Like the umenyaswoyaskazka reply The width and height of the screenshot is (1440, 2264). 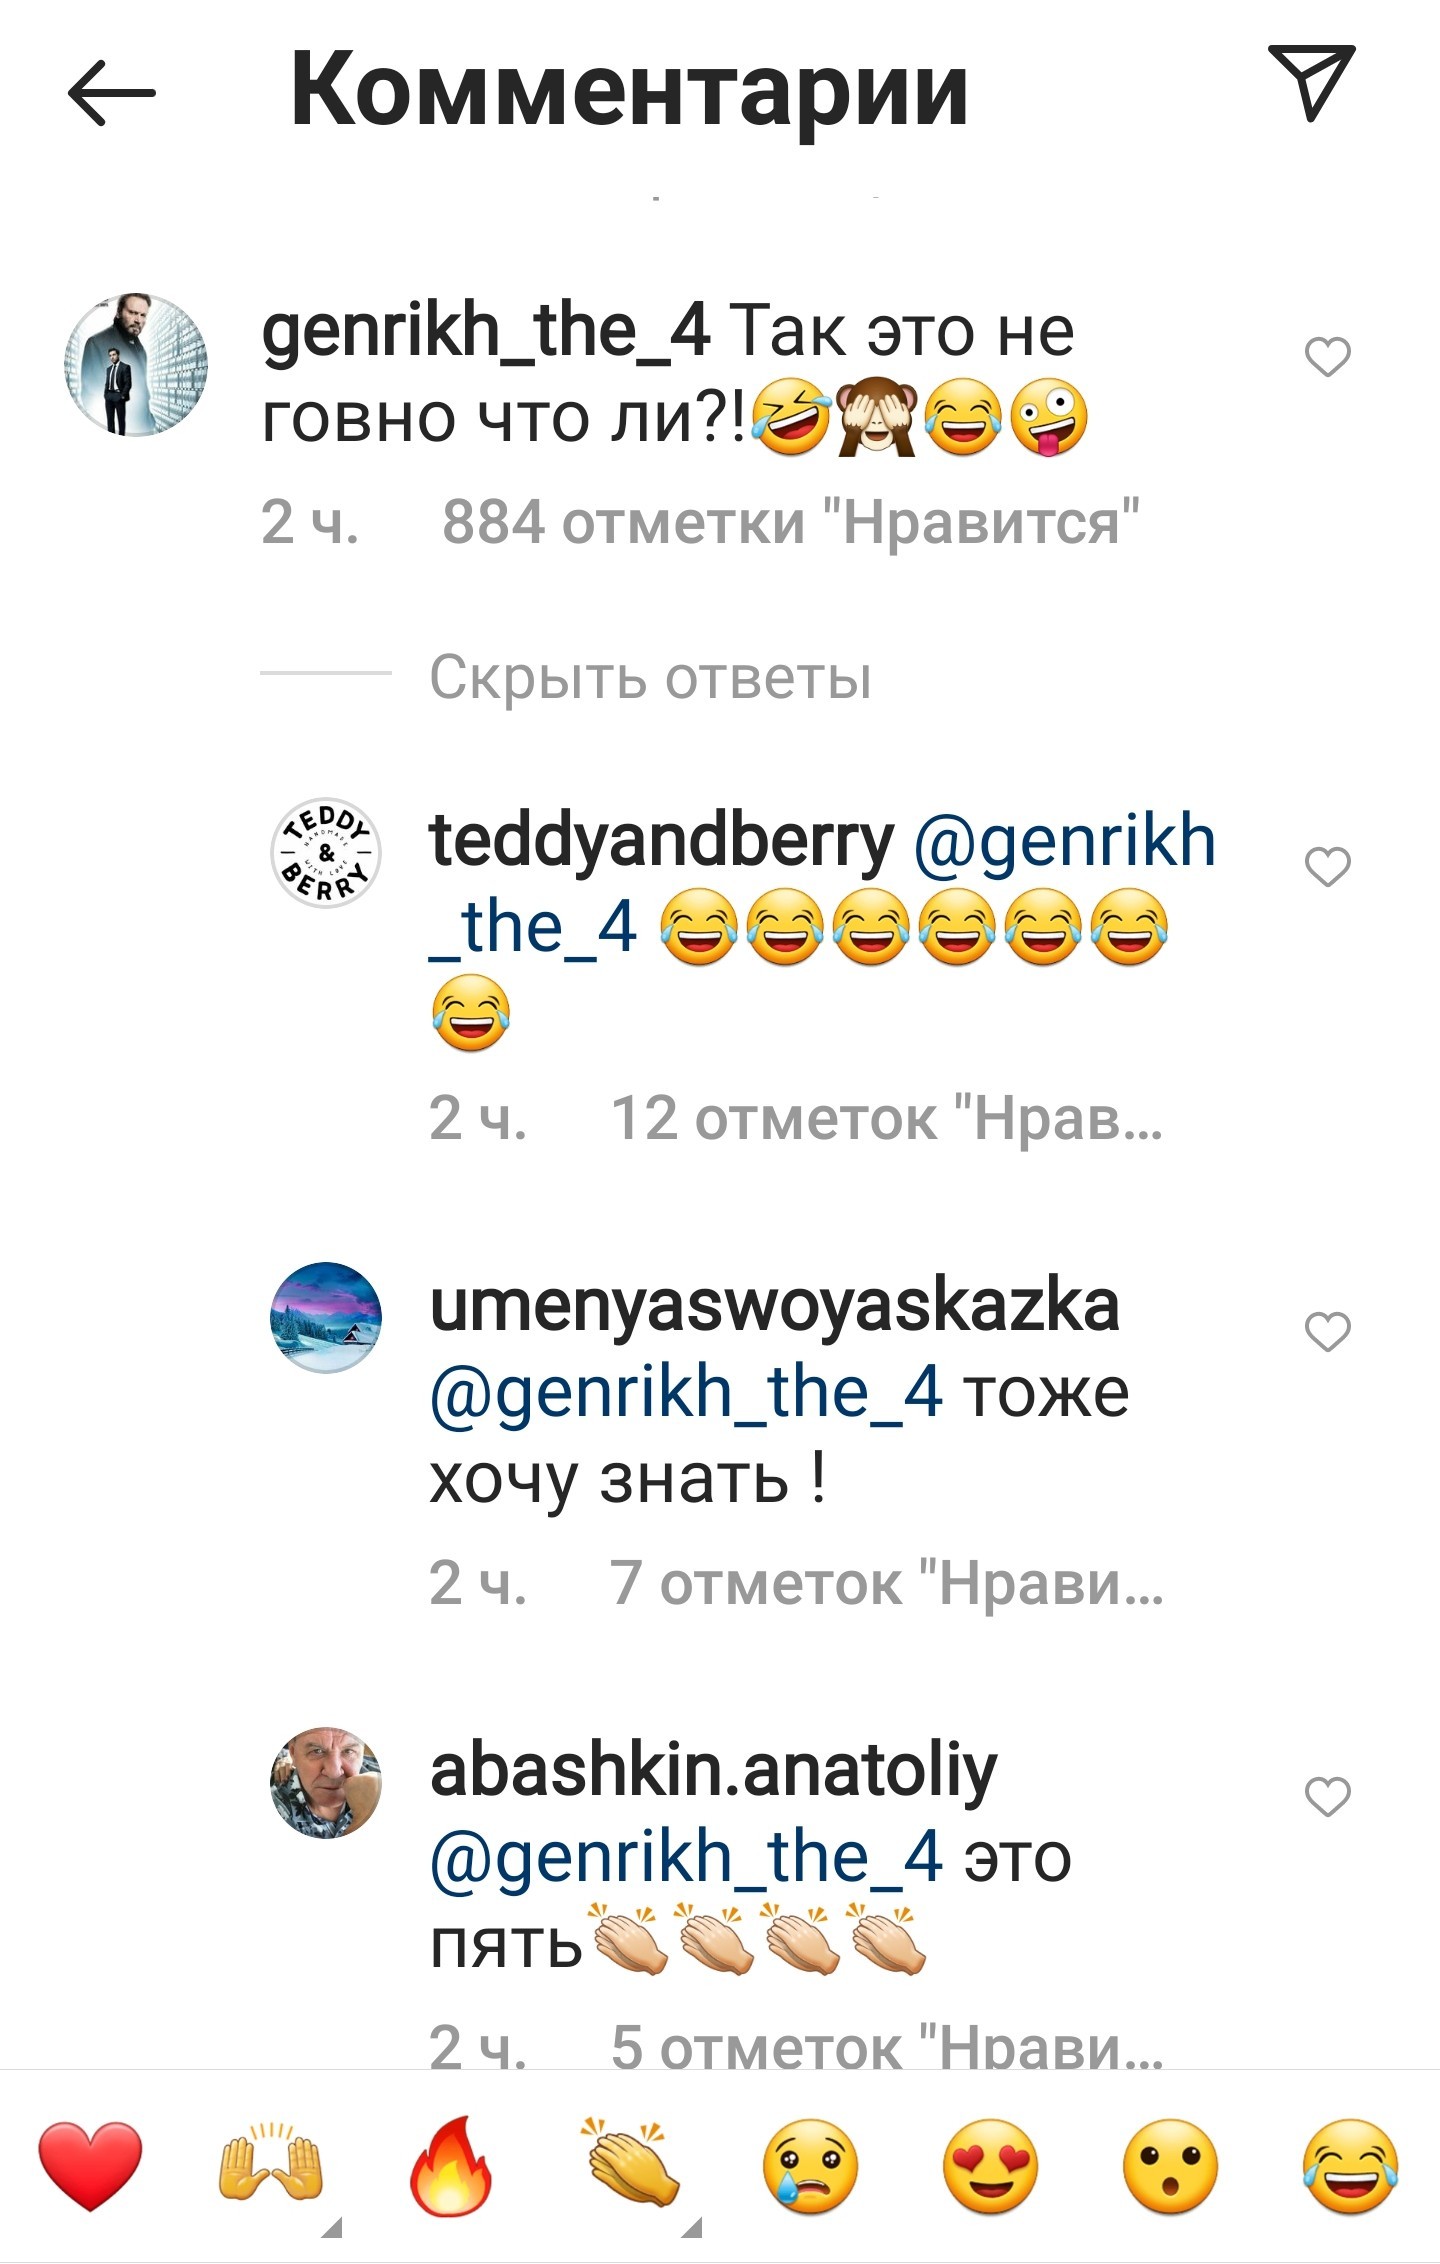tap(1328, 1331)
